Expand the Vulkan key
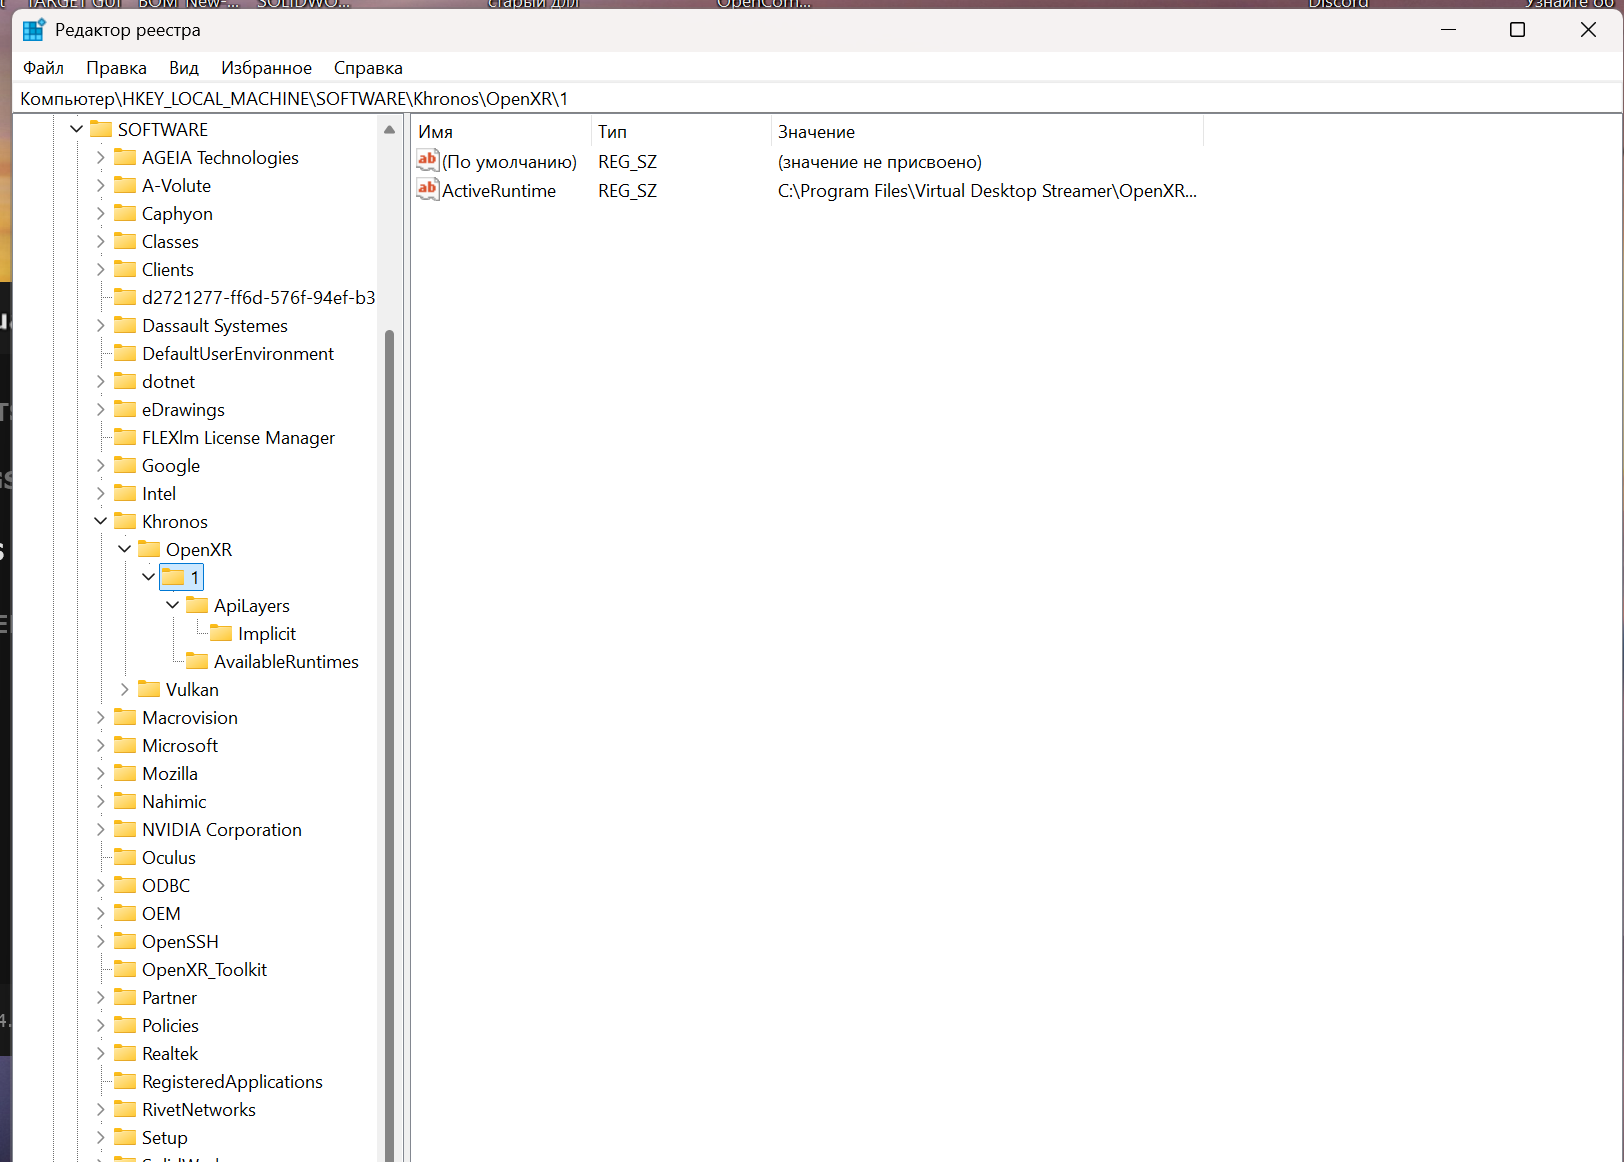This screenshot has width=1624, height=1162. click(125, 689)
